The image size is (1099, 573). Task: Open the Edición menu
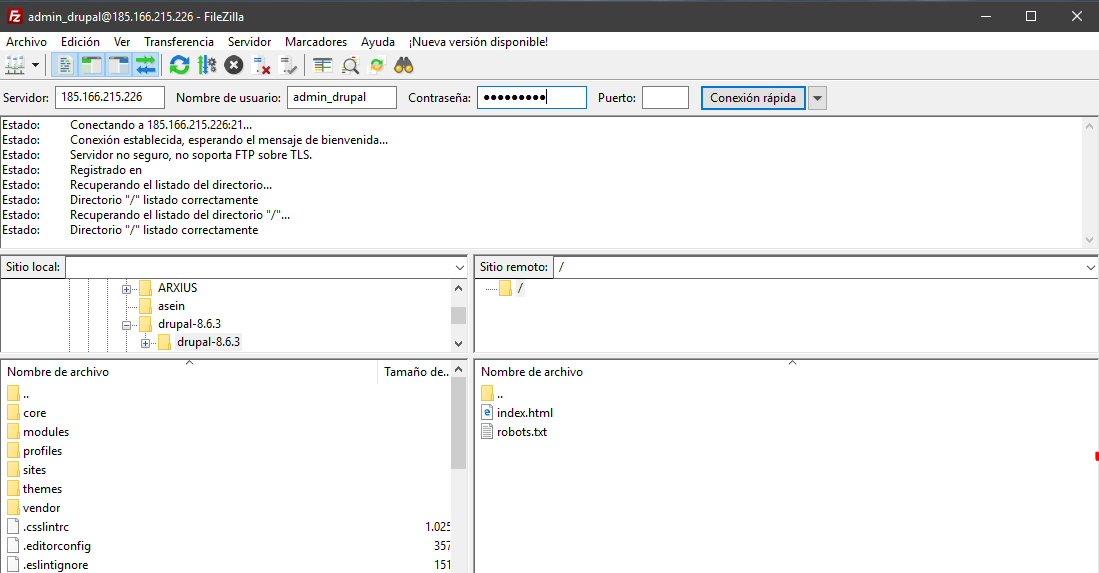[x=80, y=42]
